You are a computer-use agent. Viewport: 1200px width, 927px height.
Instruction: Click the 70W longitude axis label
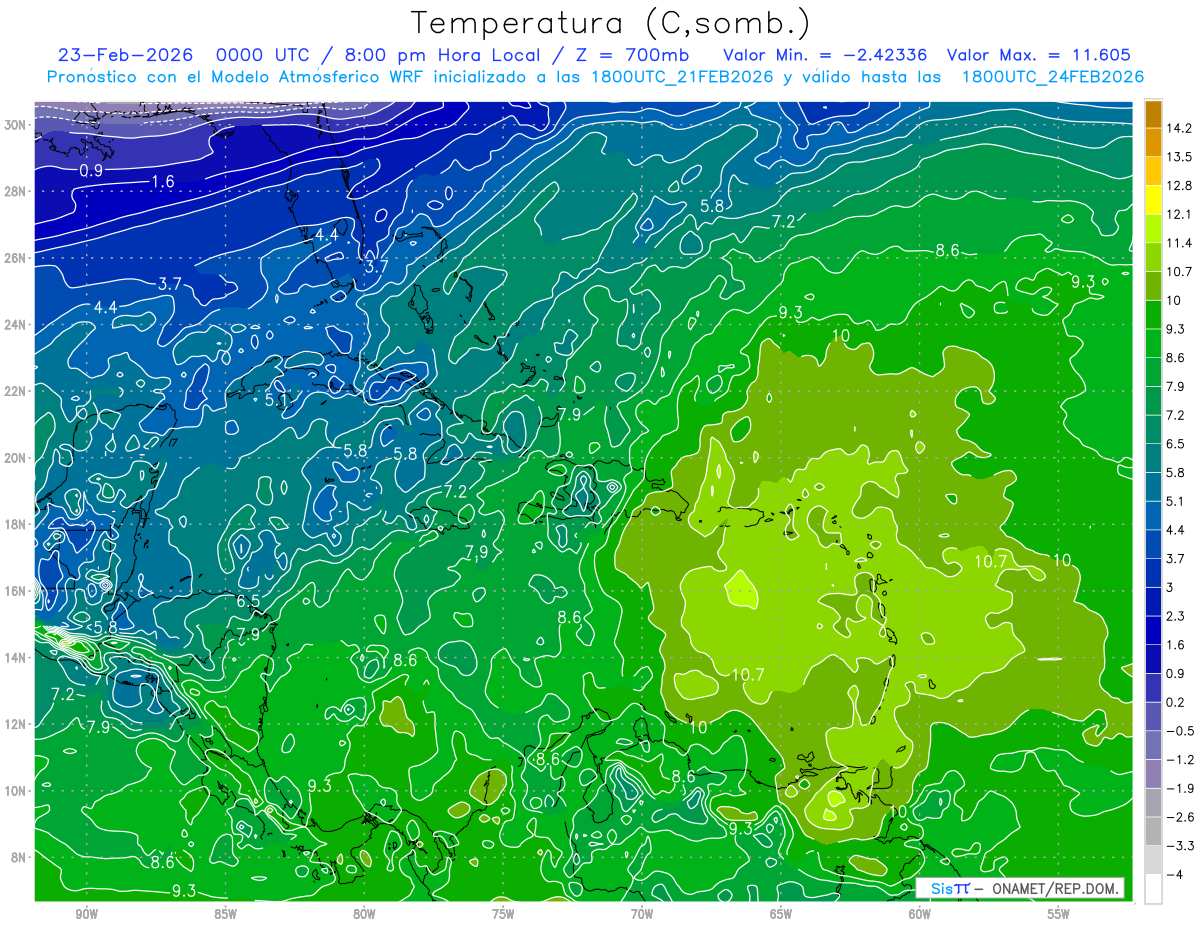pyautogui.click(x=642, y=914)
